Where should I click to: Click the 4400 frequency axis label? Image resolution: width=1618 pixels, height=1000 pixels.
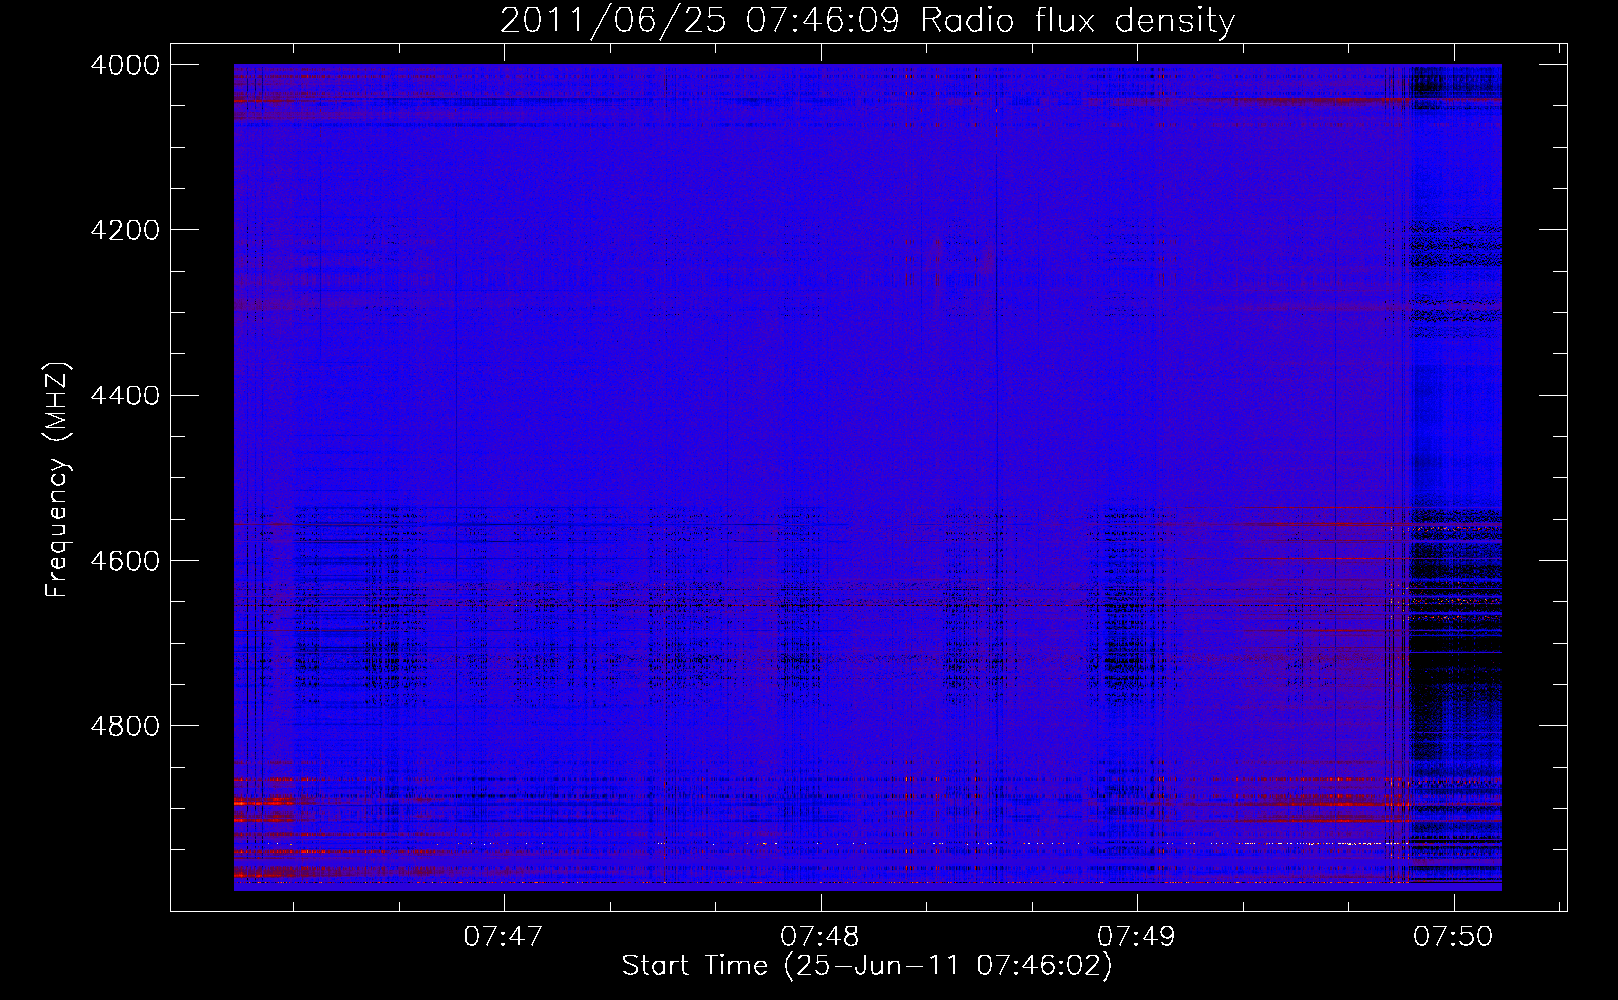(x=125, y=396)
